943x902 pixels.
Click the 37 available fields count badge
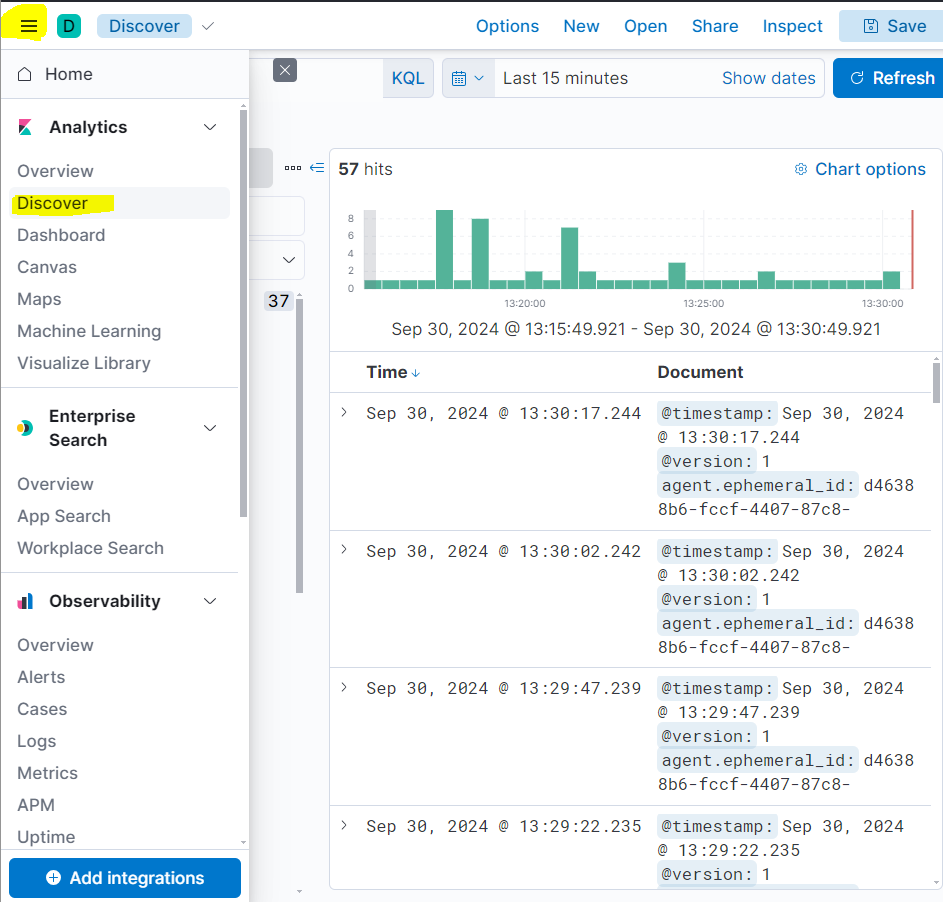(x=278, y=301)
